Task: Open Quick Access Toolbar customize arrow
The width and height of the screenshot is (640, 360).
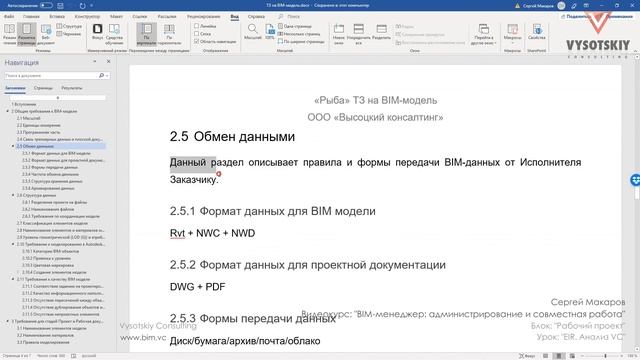Action: pos(92,6)
